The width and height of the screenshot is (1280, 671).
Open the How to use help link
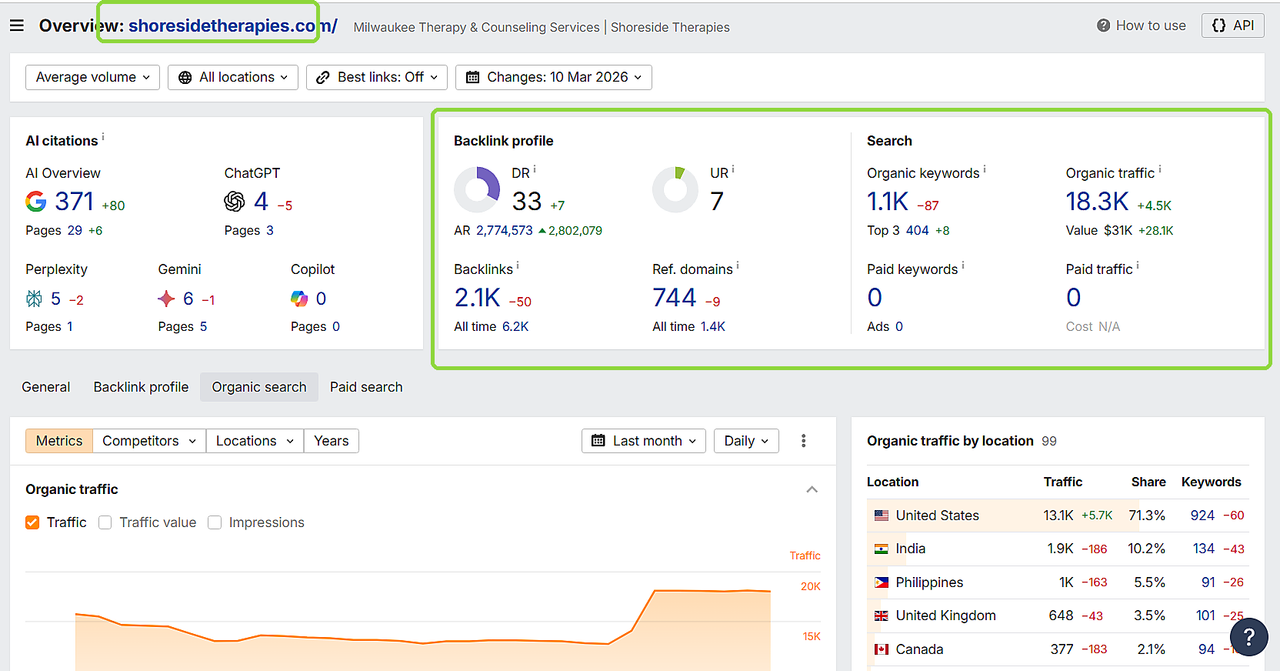tap(1141, 26)
